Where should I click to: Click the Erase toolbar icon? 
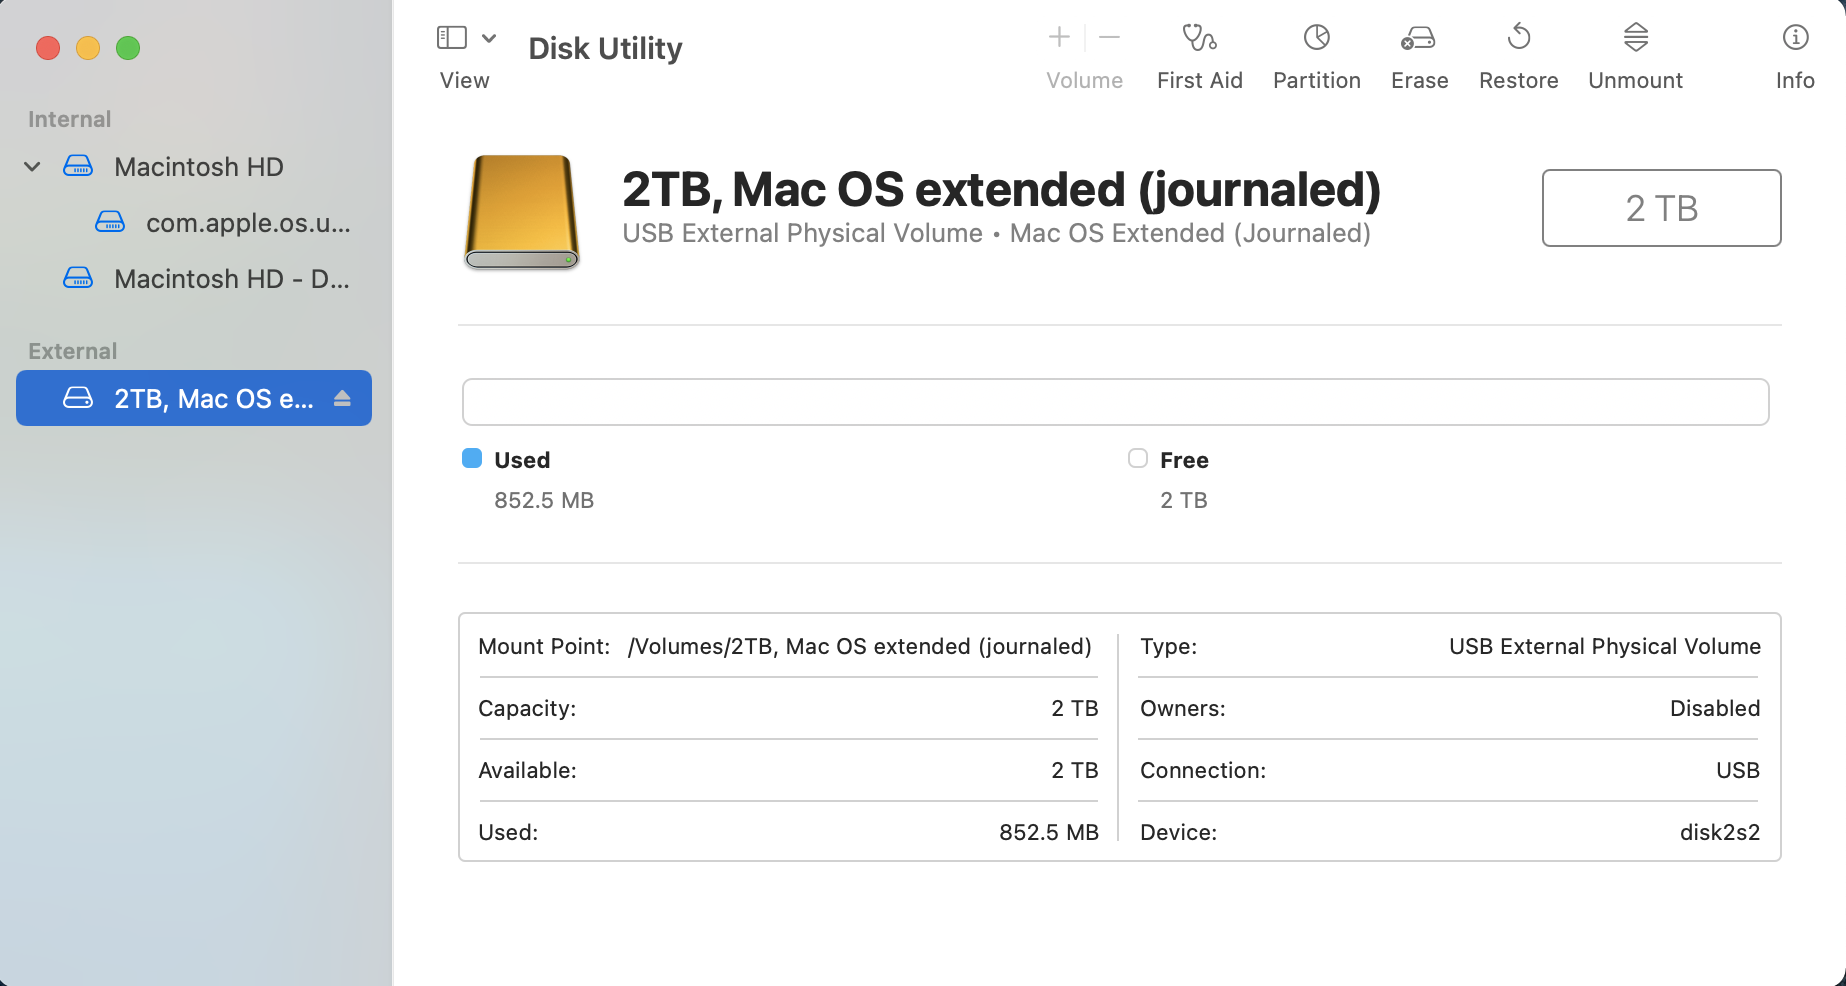[1418, 39]
